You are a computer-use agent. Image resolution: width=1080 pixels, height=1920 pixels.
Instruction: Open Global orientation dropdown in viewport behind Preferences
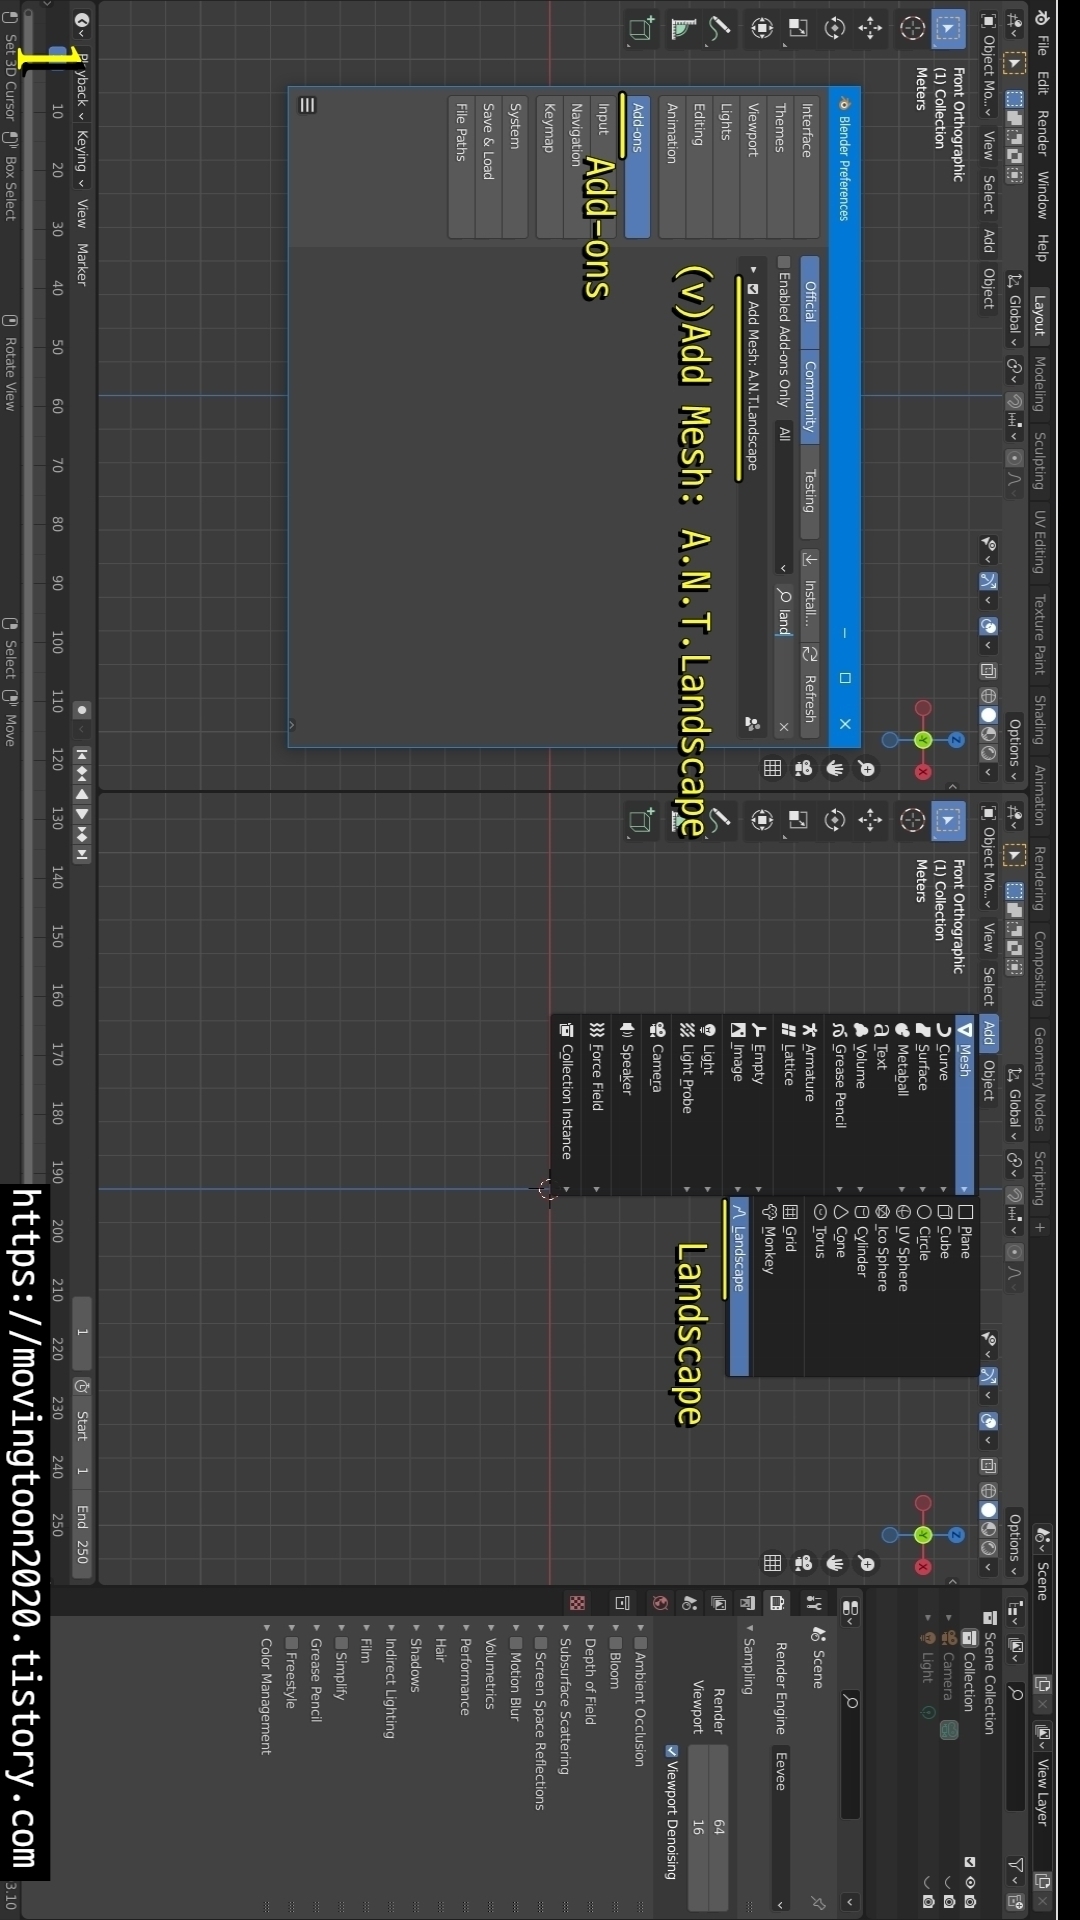[1014, 309]
